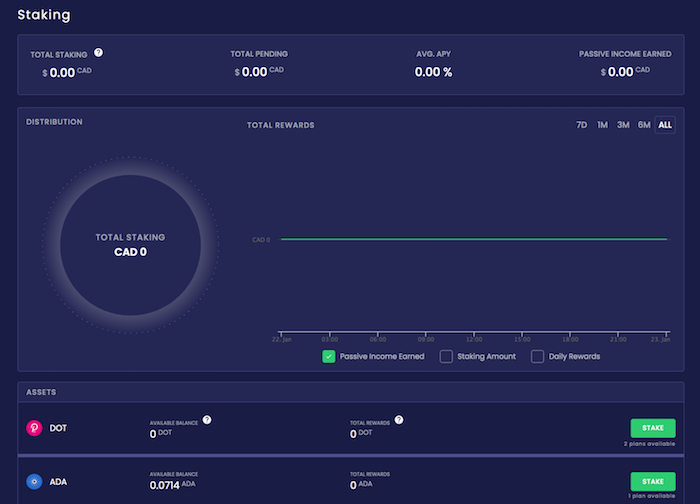This screenshot has width=700, height=504.
Task: Click the Cardano ADA coin icon
Action: [34, 482]
